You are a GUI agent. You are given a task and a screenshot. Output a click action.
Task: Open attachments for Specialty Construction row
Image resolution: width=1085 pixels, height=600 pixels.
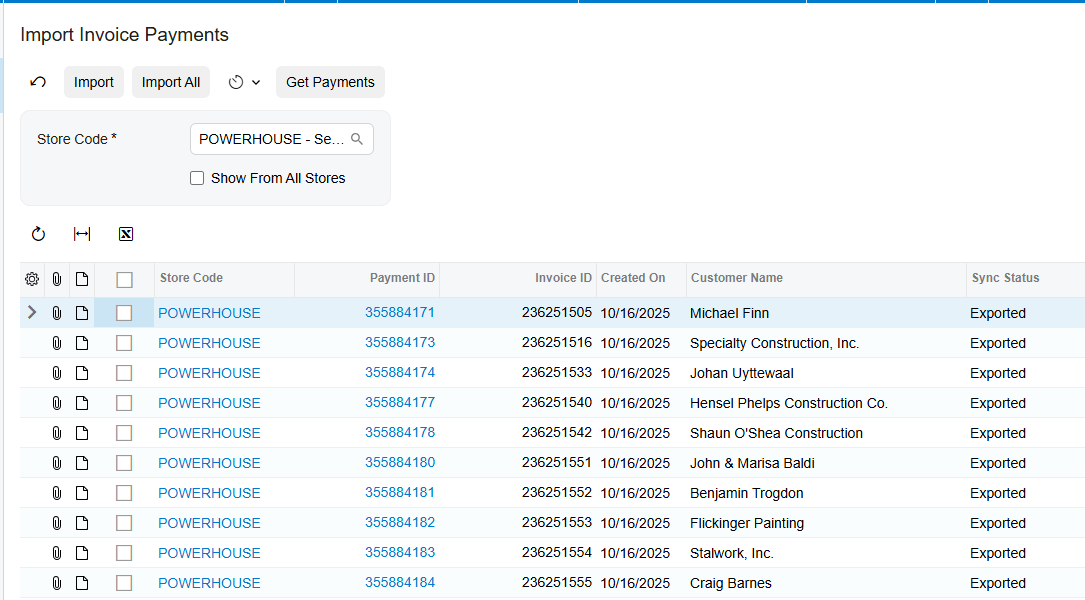[x=57, y=343]
